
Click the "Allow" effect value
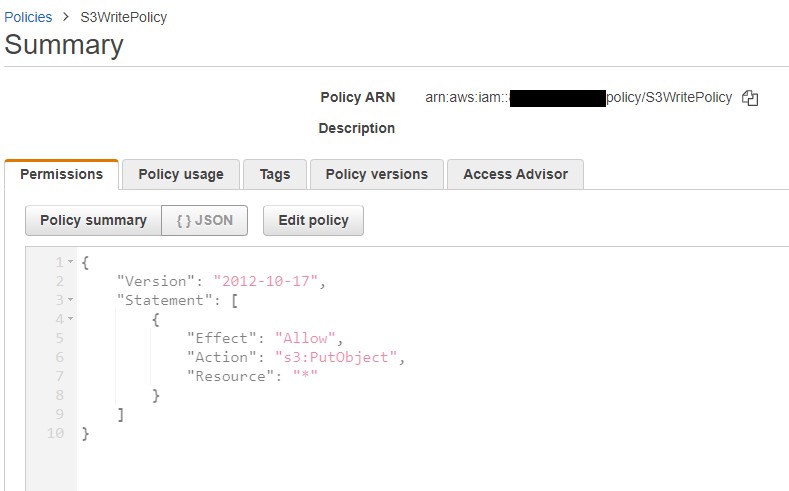305,338
